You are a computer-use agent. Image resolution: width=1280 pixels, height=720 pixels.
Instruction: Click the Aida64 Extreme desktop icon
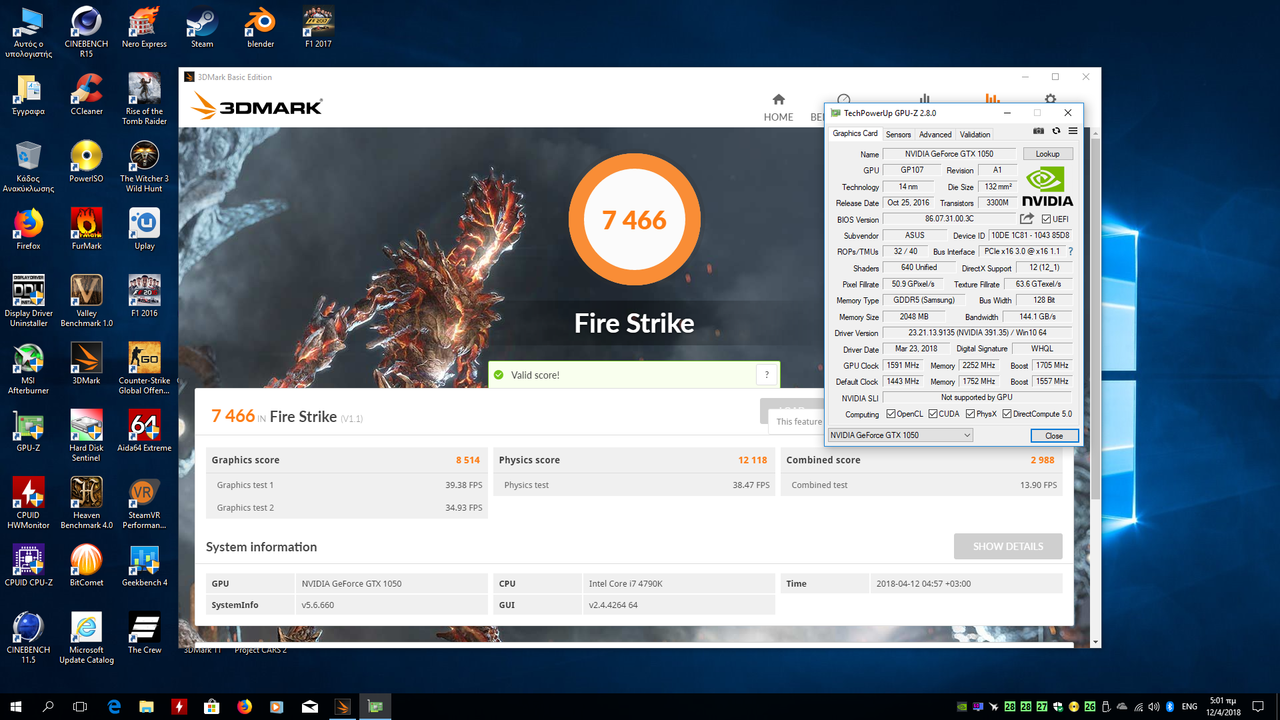144,432
